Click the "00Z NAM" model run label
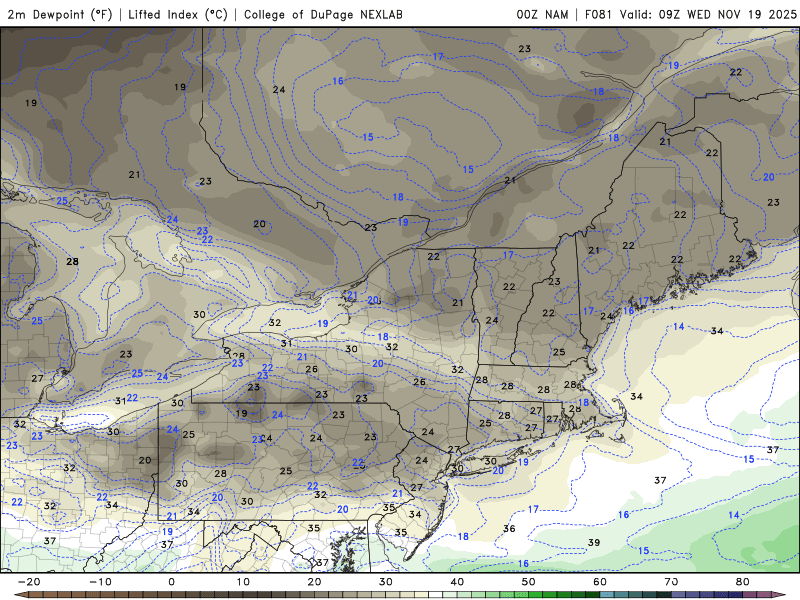Image resolution: width=800 pixels, height=600 pixels. (542, 14)
